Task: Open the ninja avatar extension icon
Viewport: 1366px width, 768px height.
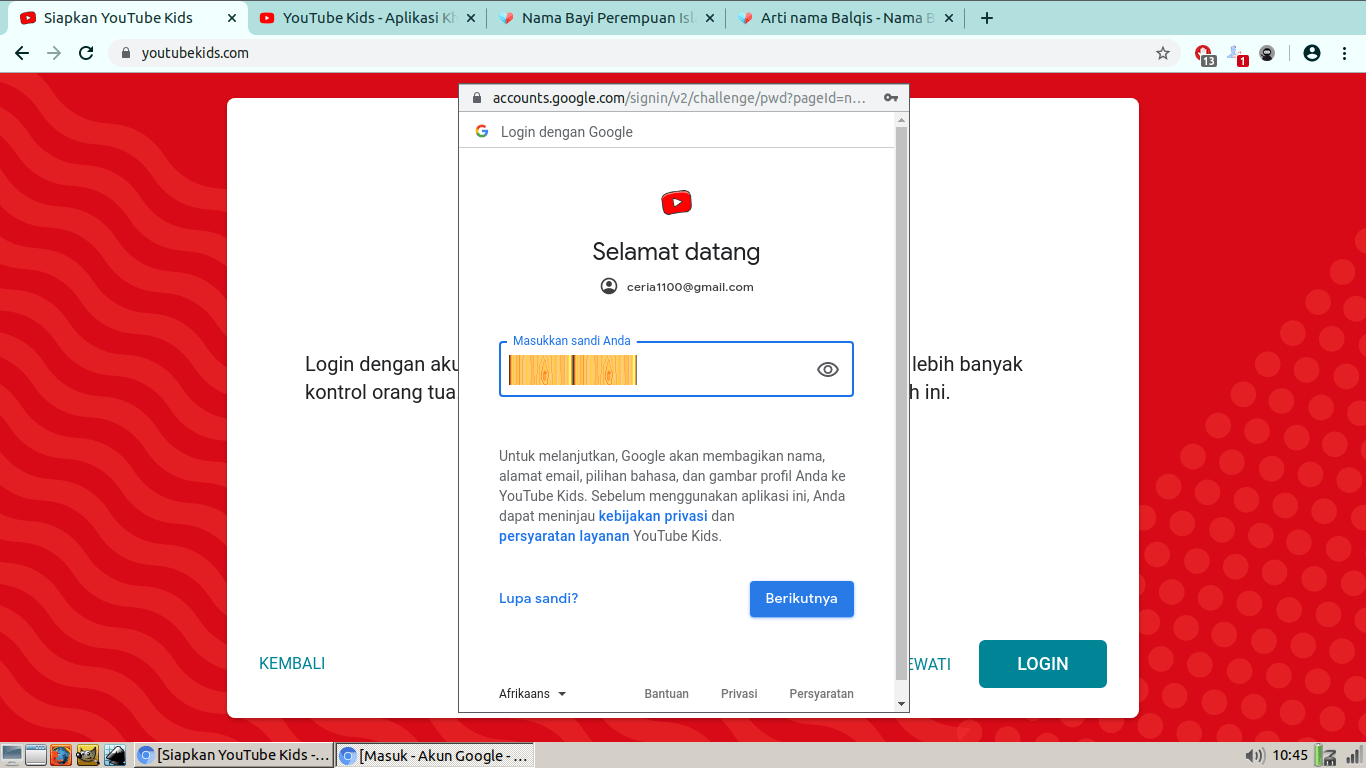Action: coord(1267,53)
